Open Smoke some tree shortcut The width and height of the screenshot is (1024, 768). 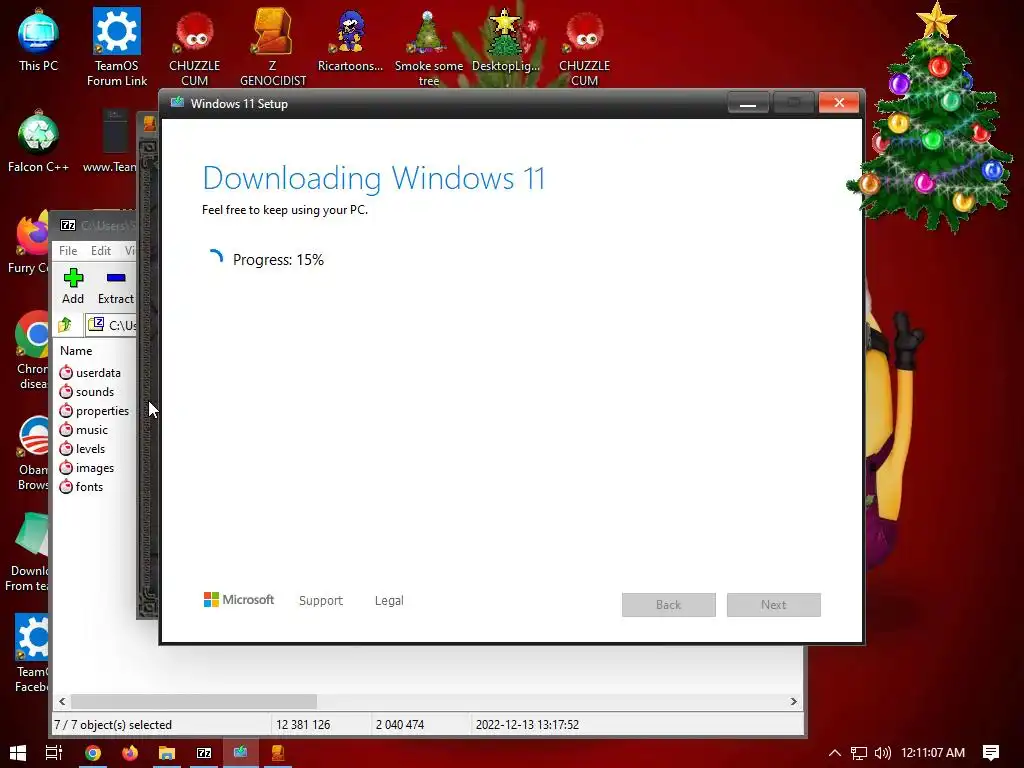pyautogui.click(x=428, y=47)
